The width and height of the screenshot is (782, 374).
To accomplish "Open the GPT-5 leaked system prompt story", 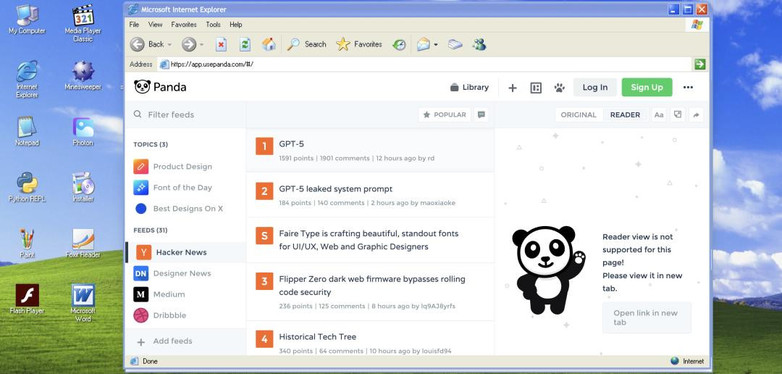I will point(336,189).
